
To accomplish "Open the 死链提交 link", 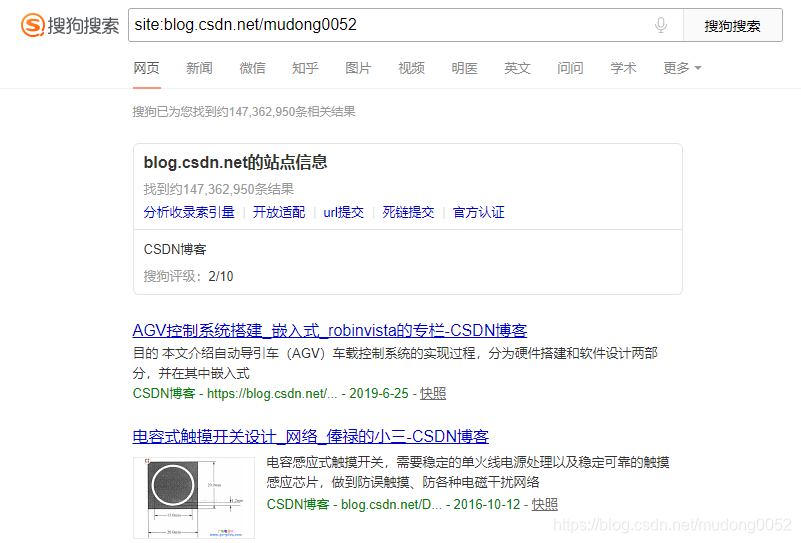I will coord(408,212).
